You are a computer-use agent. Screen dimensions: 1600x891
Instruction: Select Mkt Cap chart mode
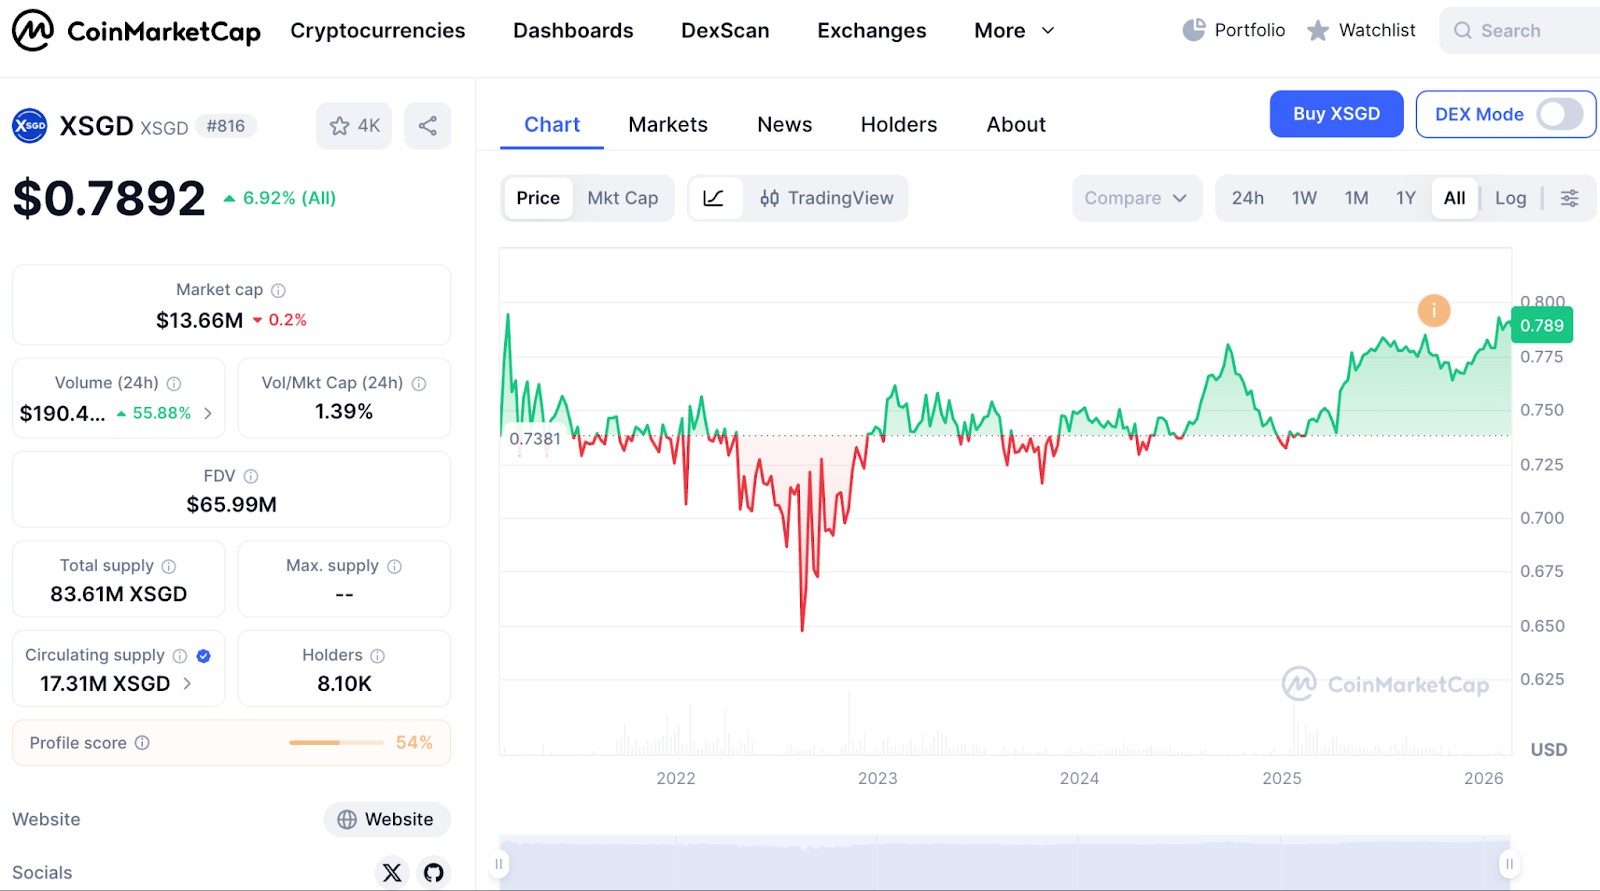[623, 198]
